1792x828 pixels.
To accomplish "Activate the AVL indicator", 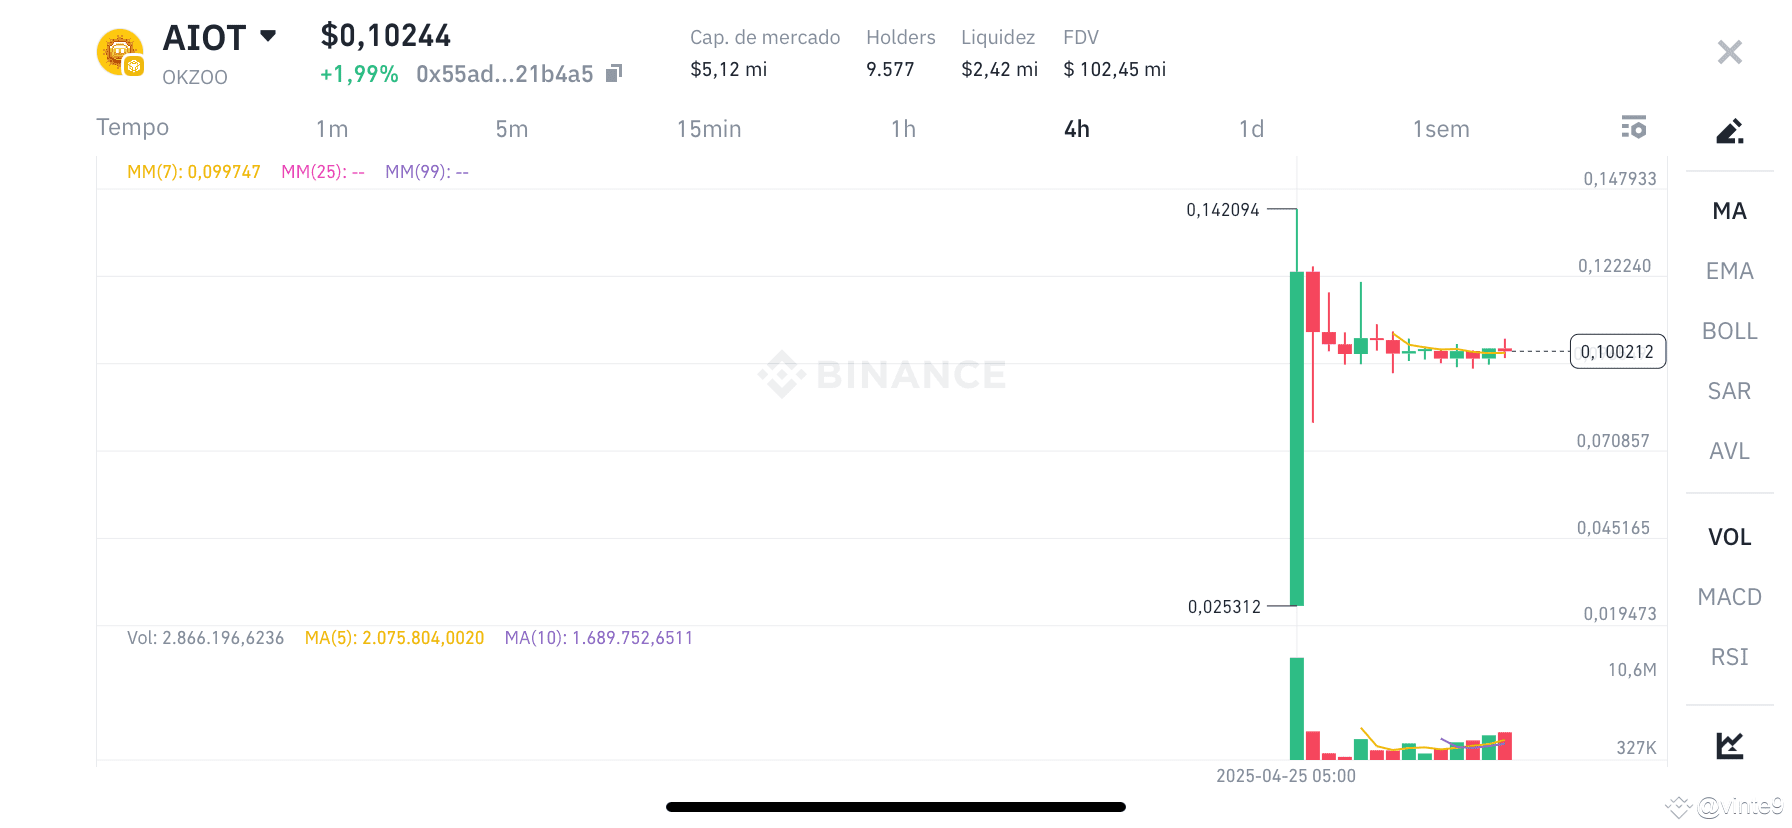I will click(x=1729, y=451).
